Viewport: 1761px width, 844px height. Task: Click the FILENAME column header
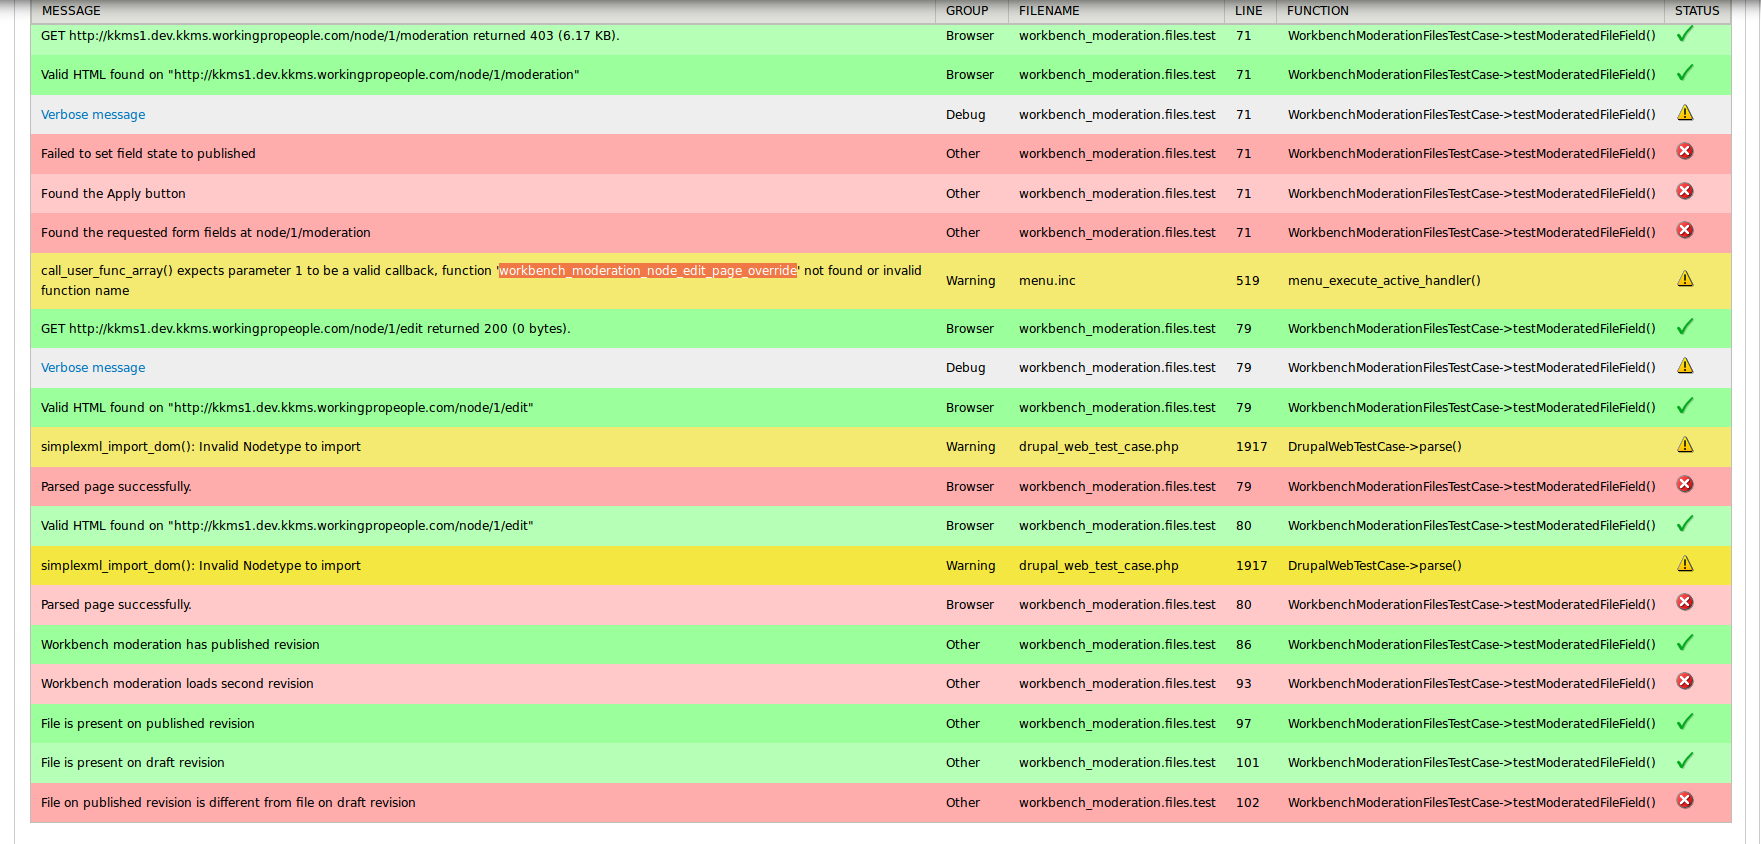[1049, 11]
